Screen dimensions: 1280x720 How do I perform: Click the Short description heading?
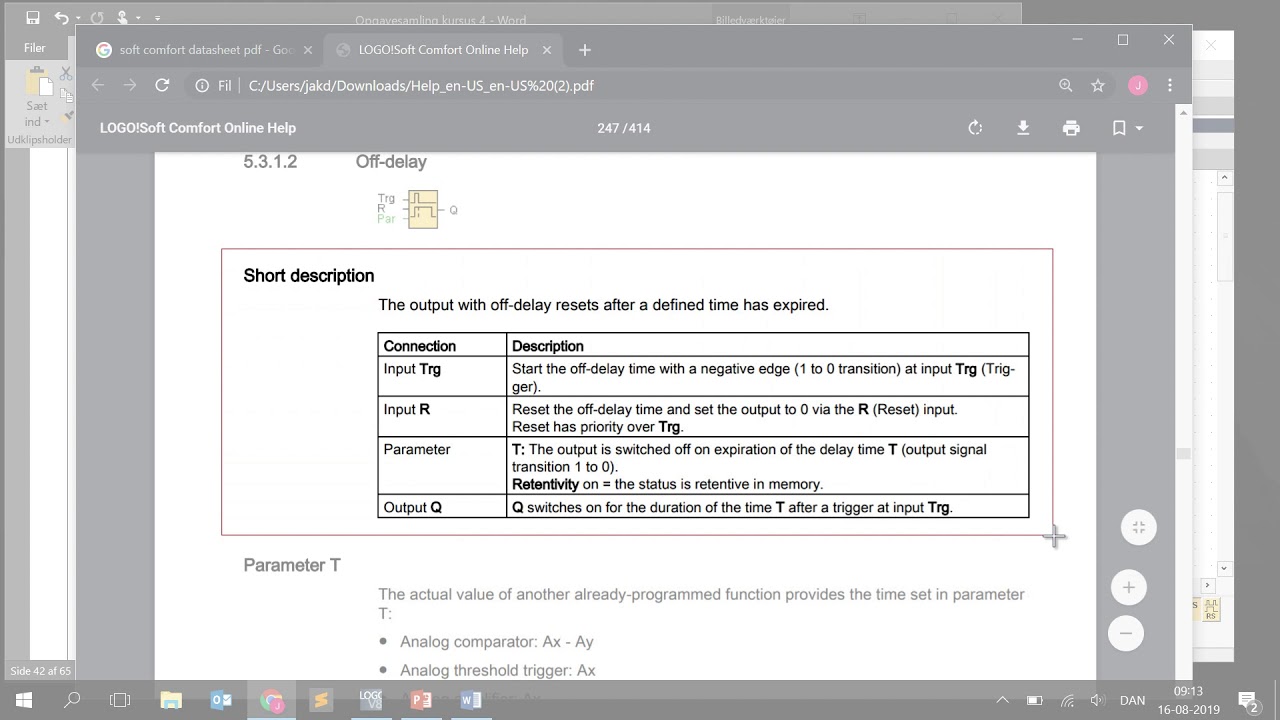coord(309,276)
